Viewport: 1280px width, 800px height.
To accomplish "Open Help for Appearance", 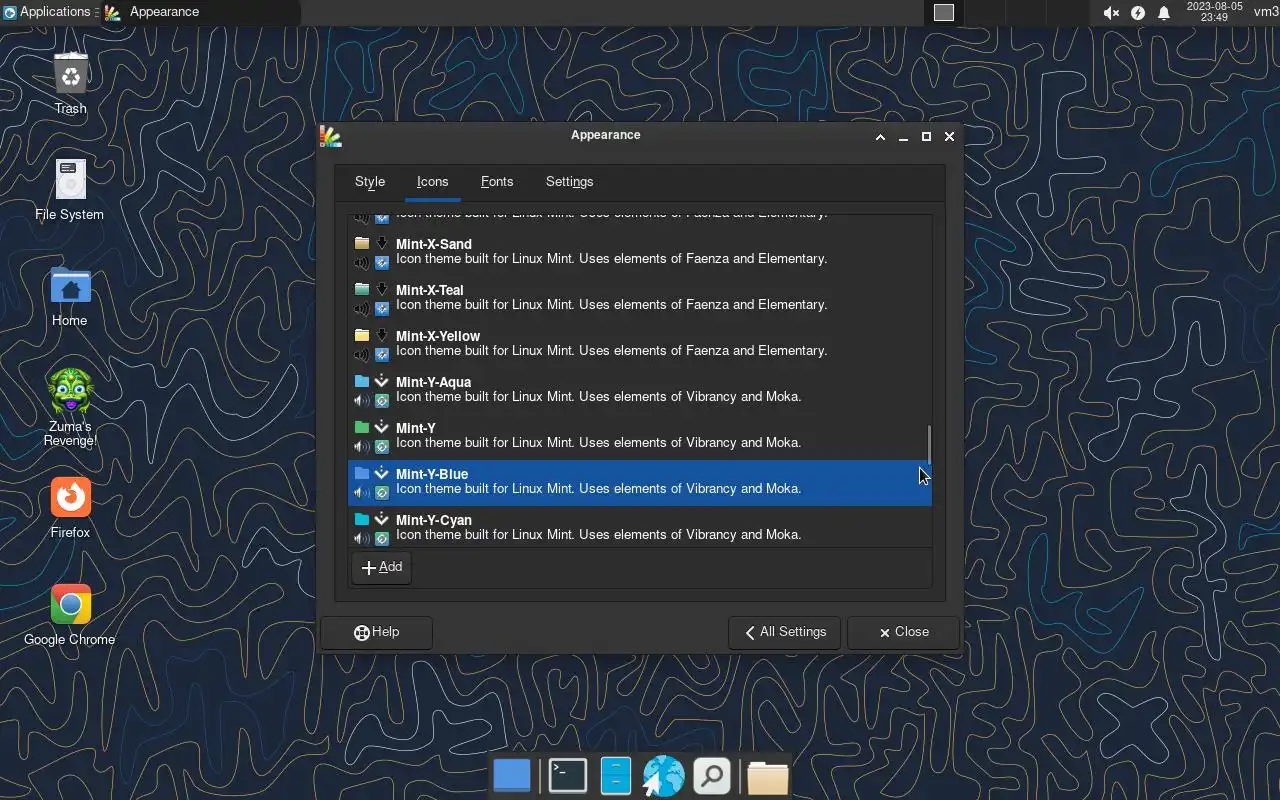I will click(x=377, y=632).
